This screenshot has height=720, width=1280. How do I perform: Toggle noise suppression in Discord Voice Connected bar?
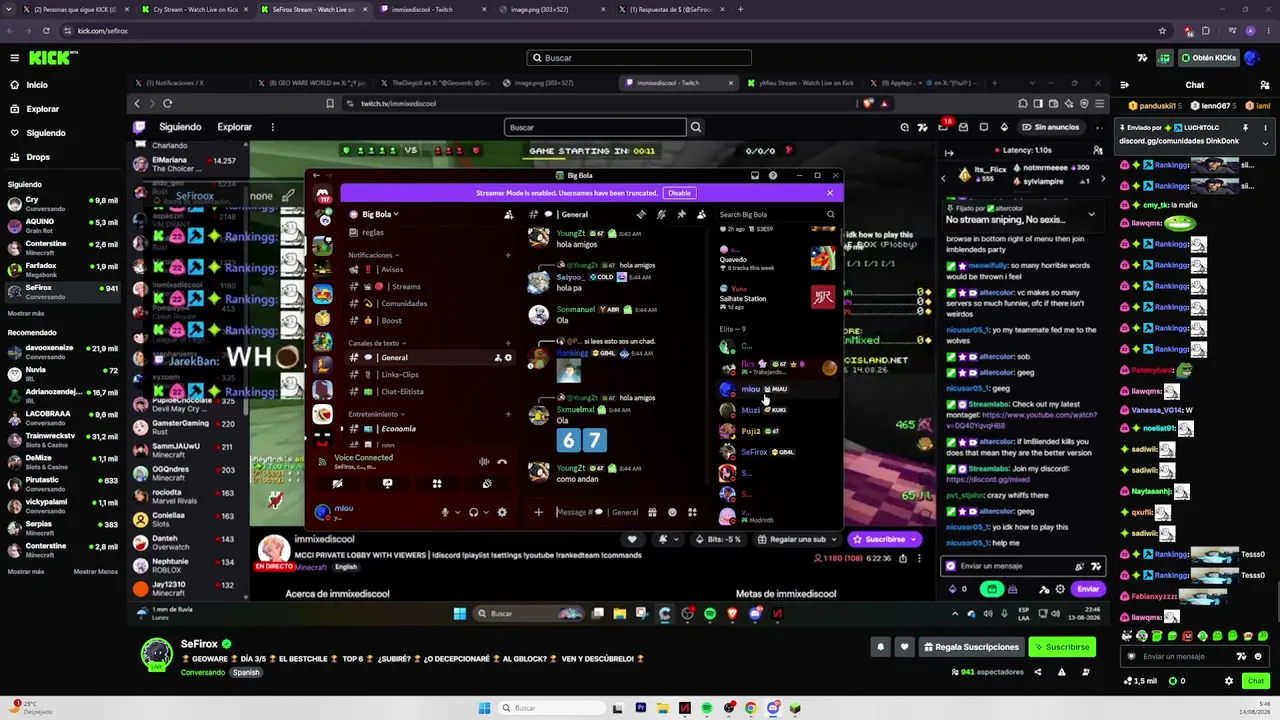(484, 462)
